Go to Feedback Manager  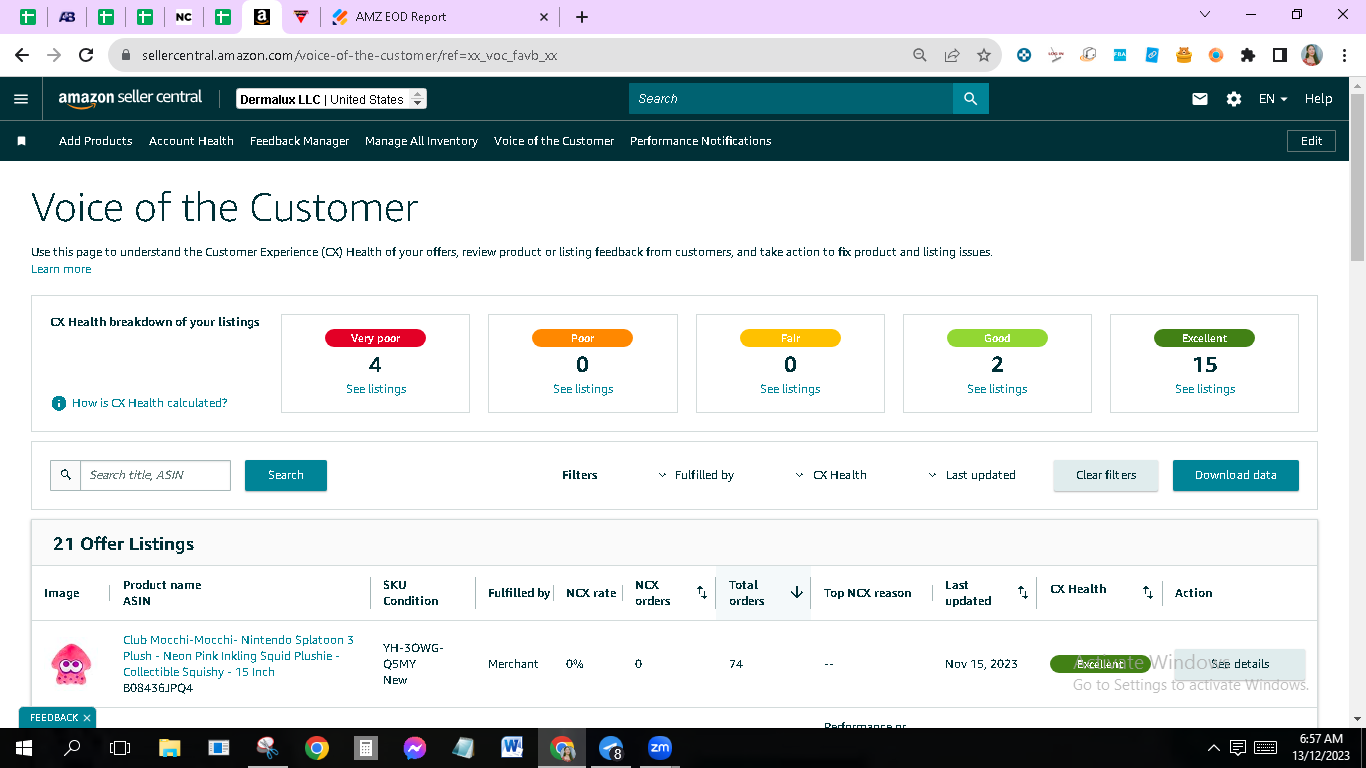pyautogui.click(x=299, y=141)
